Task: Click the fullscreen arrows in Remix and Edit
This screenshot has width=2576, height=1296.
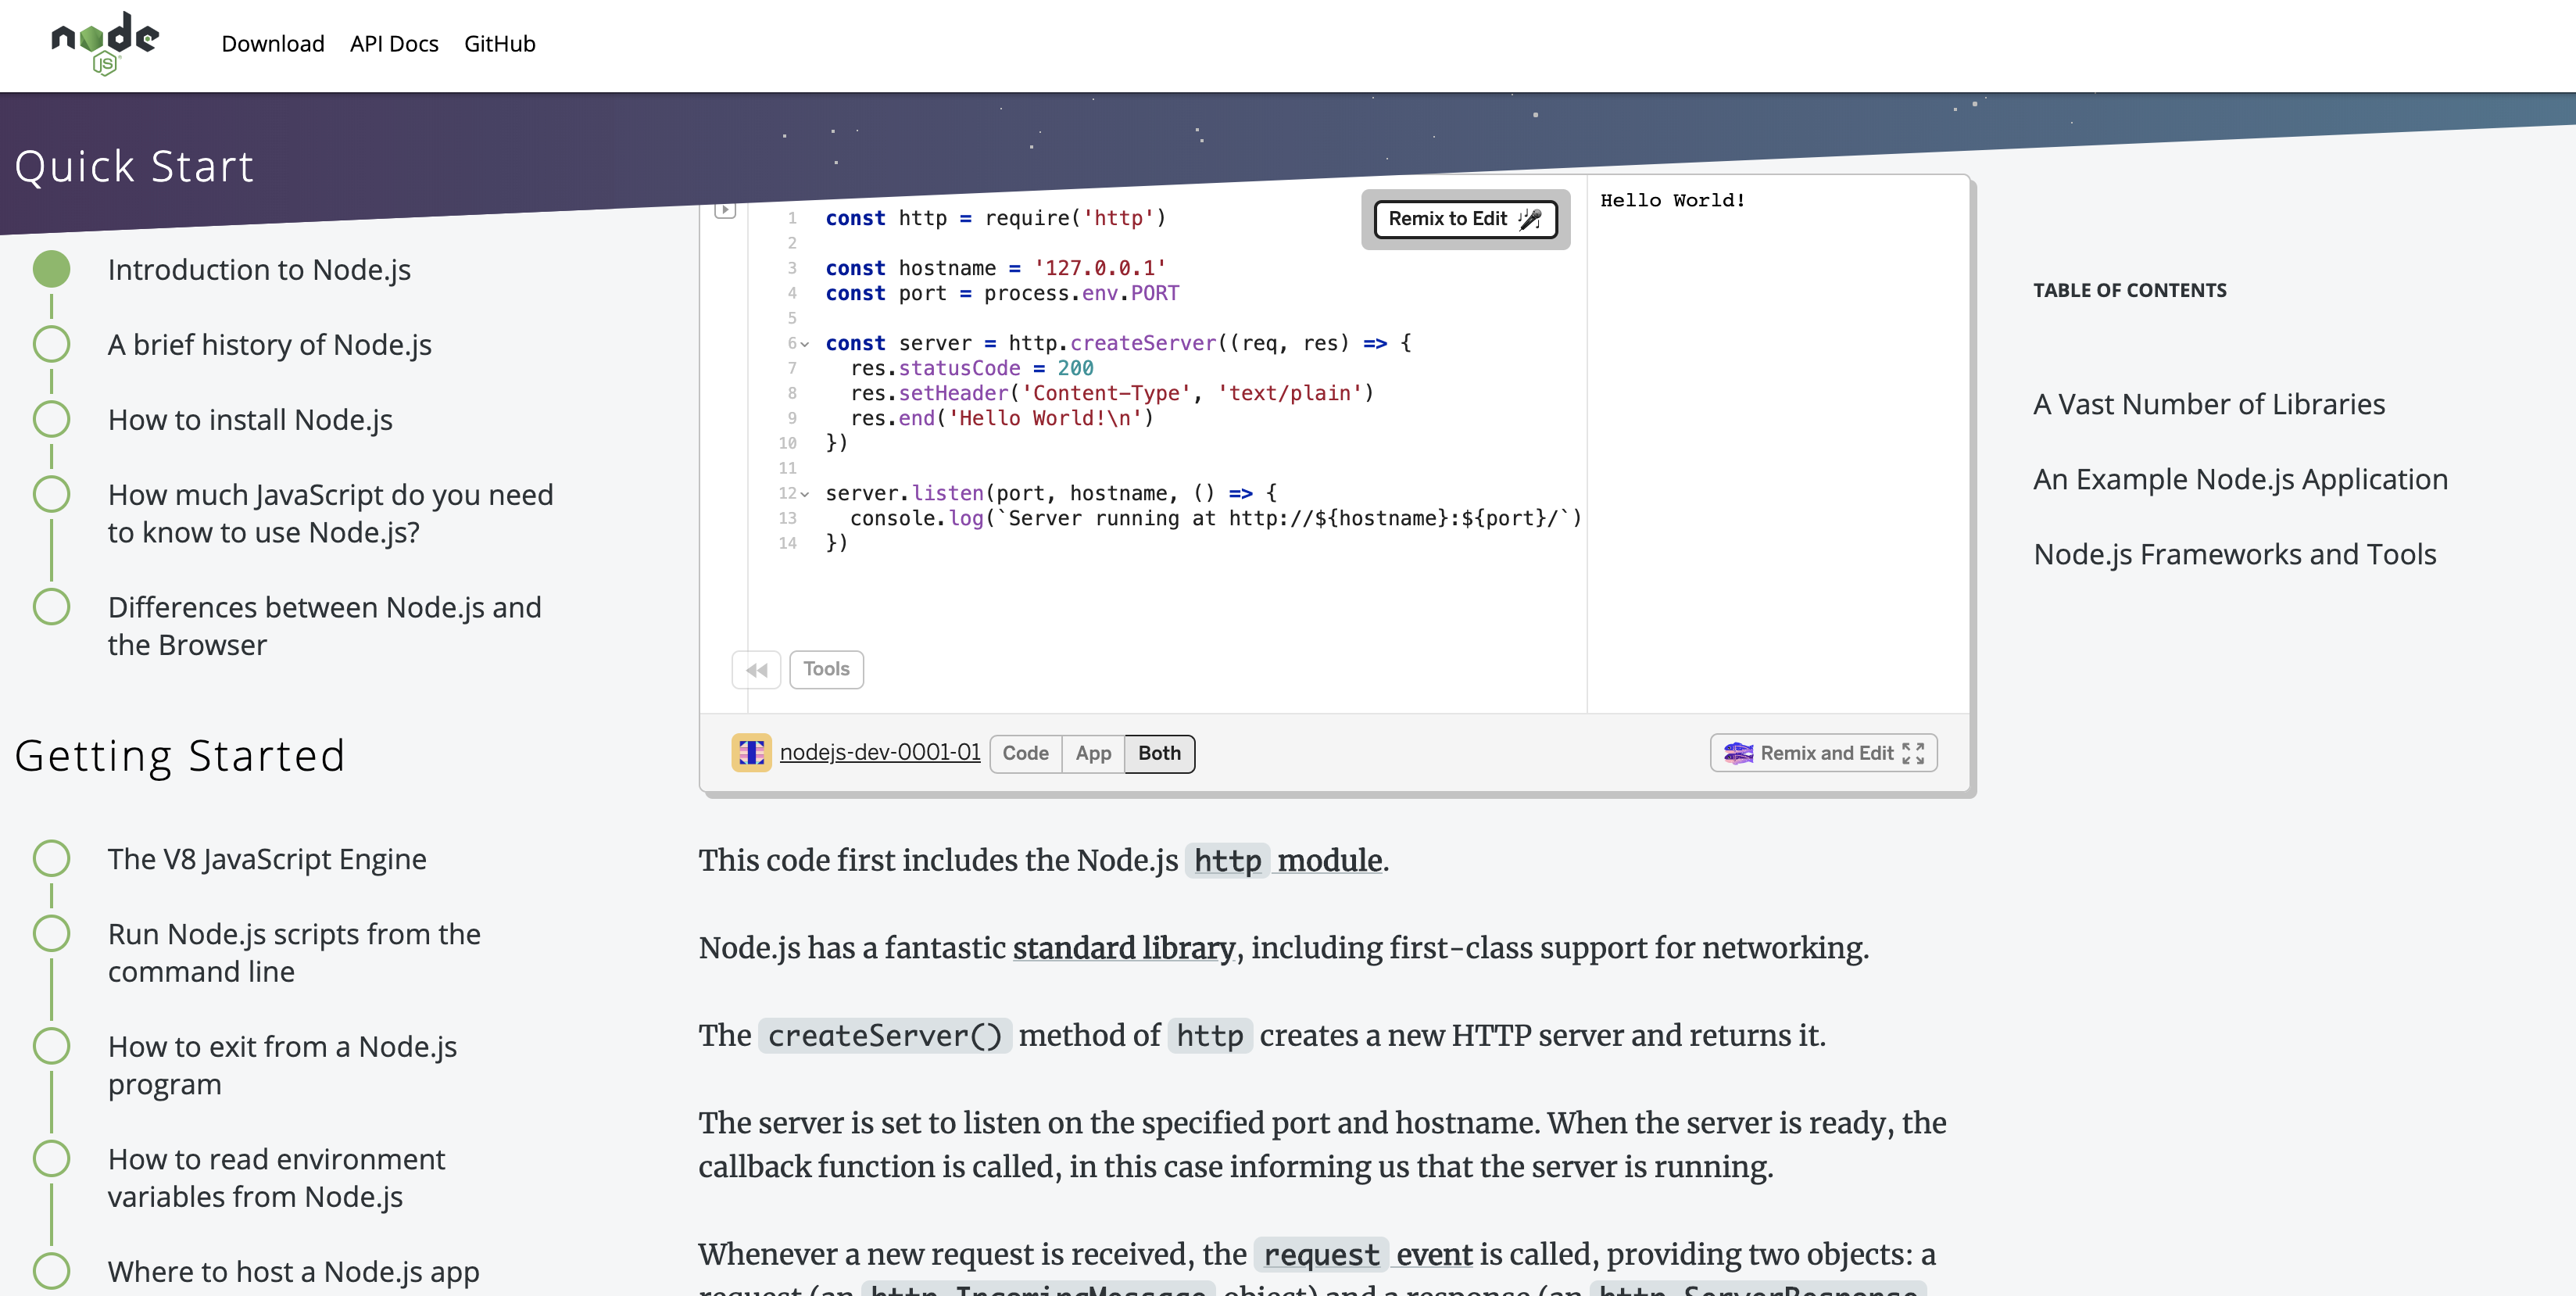Action: click(1913, 753)
